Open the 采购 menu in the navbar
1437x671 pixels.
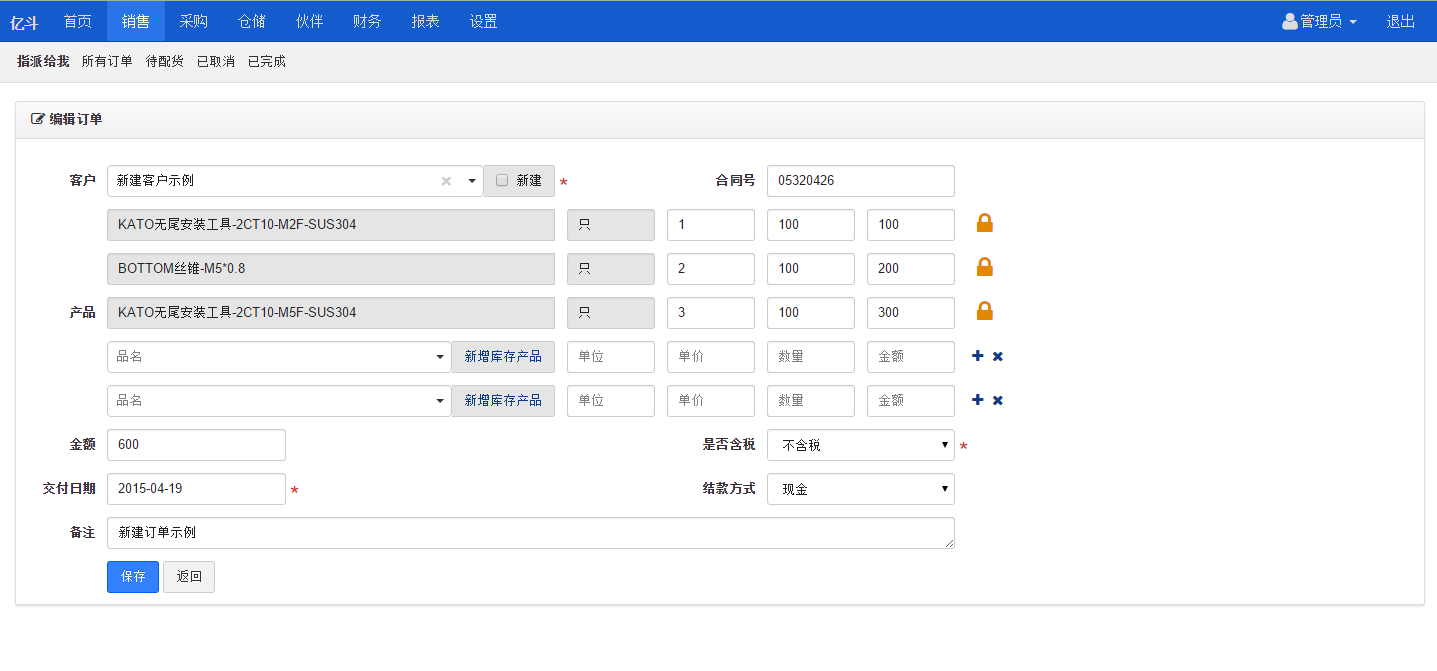[194, 21]
